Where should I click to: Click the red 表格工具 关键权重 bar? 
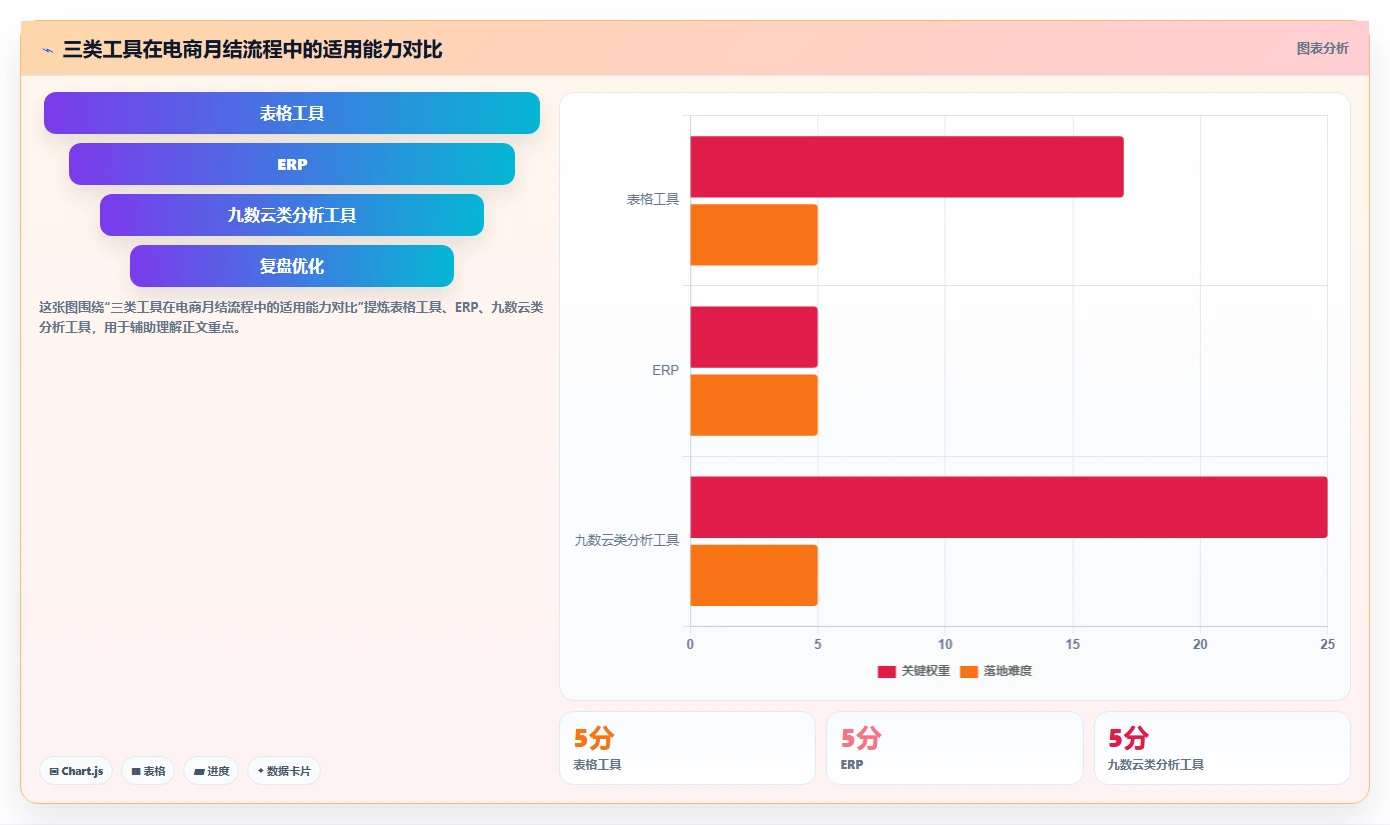coord(907,167)
